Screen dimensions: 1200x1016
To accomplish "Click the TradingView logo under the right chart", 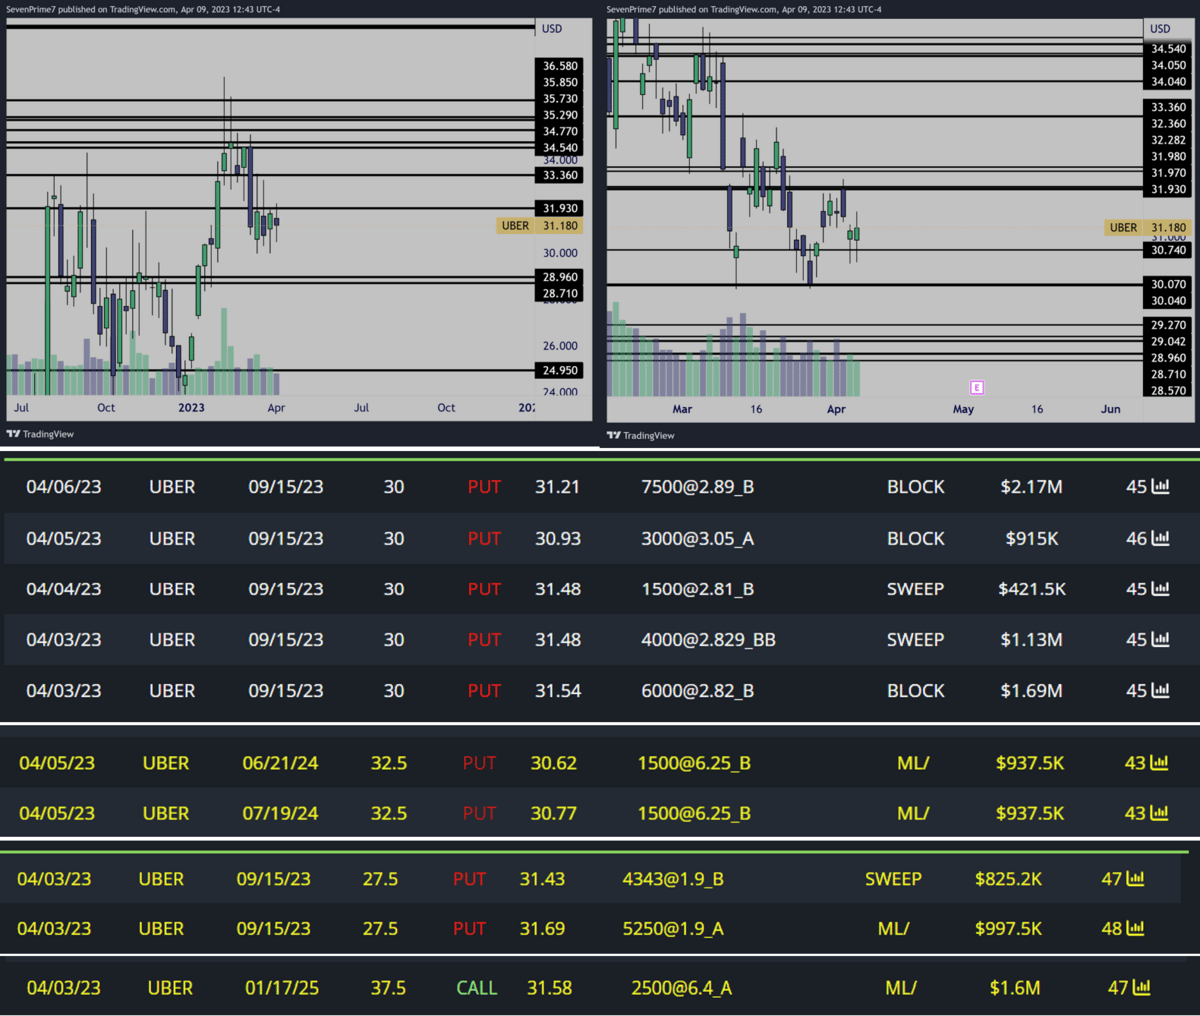I will 640,435.
